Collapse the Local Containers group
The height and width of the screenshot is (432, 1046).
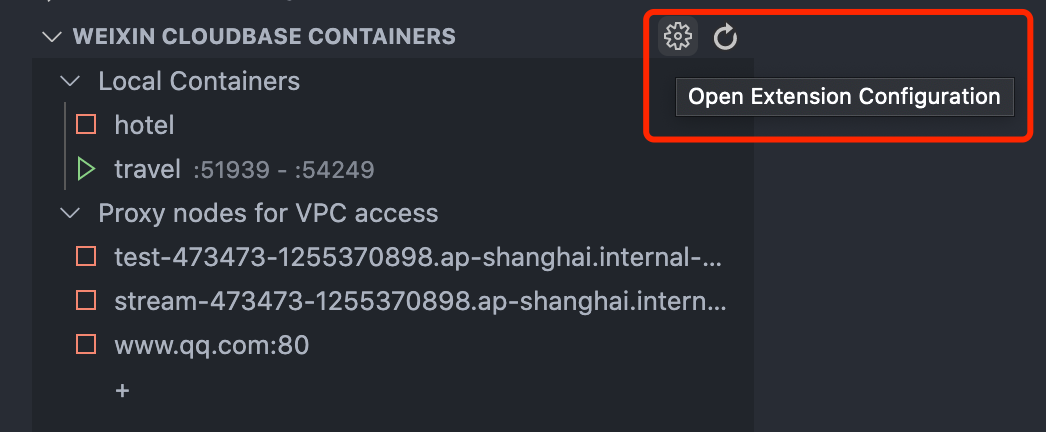[x=70, y=81]
